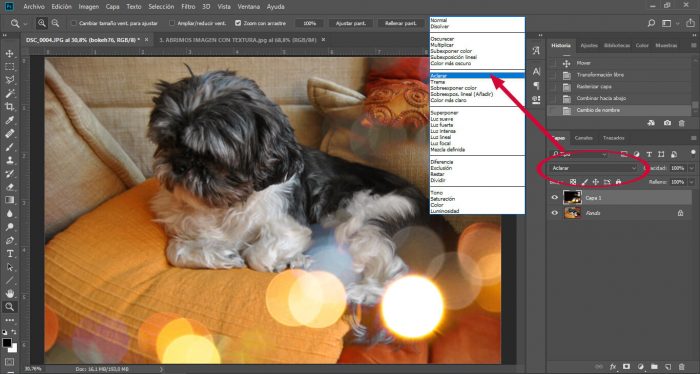This screenshot has width=700, height=374.
Task: Create new adjustment layer icon
Action: [x=641, y=367]
